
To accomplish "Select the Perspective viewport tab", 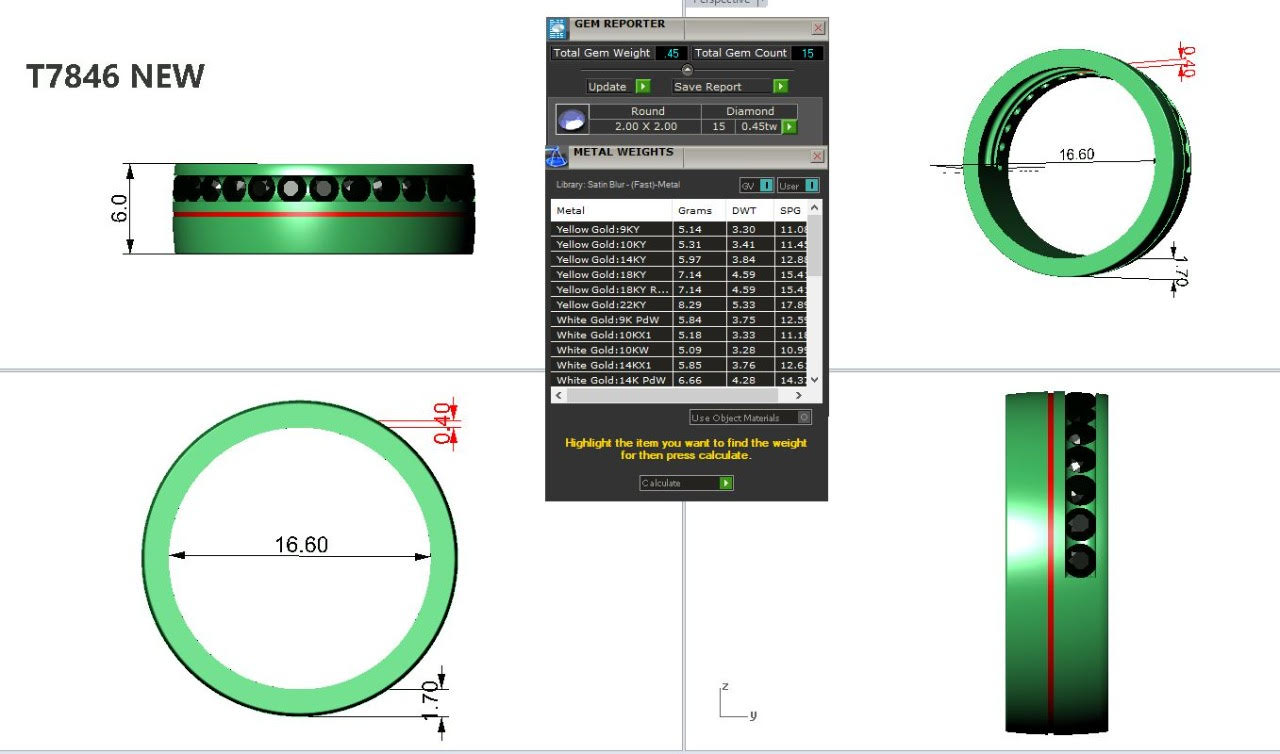I will (x=722, y=2).
